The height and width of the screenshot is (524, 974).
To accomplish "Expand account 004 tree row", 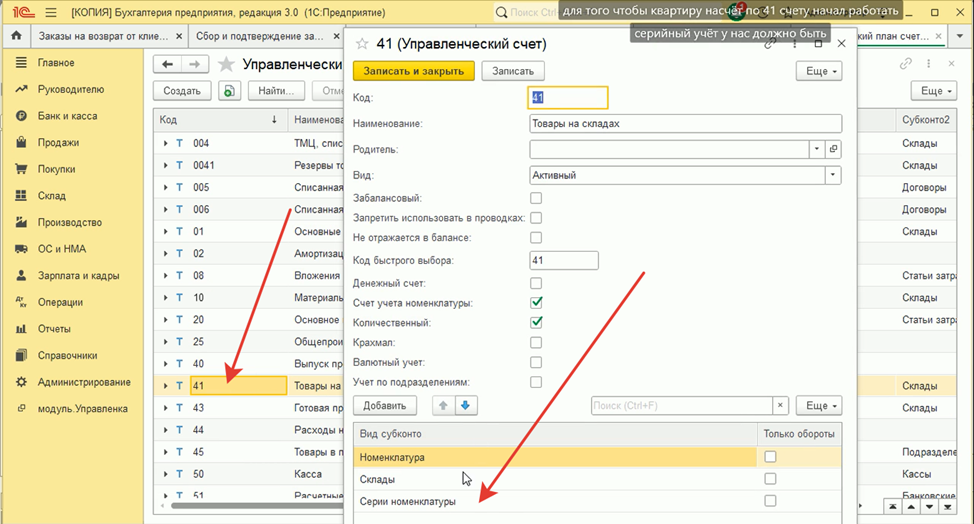I will click(x=165, y=143).
